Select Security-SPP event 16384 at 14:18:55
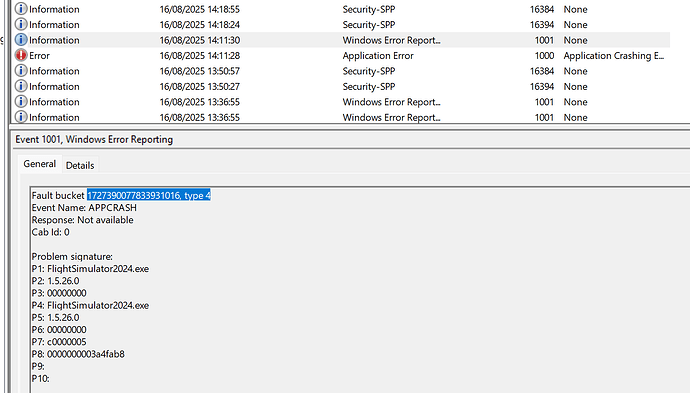The height and width of the screenshot is (393, 690). point(341,9)
